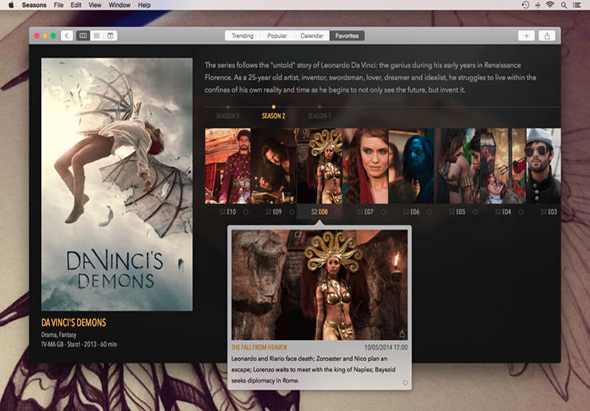
Task: Open the Calendar tab
Action: [x=312, y=36]
